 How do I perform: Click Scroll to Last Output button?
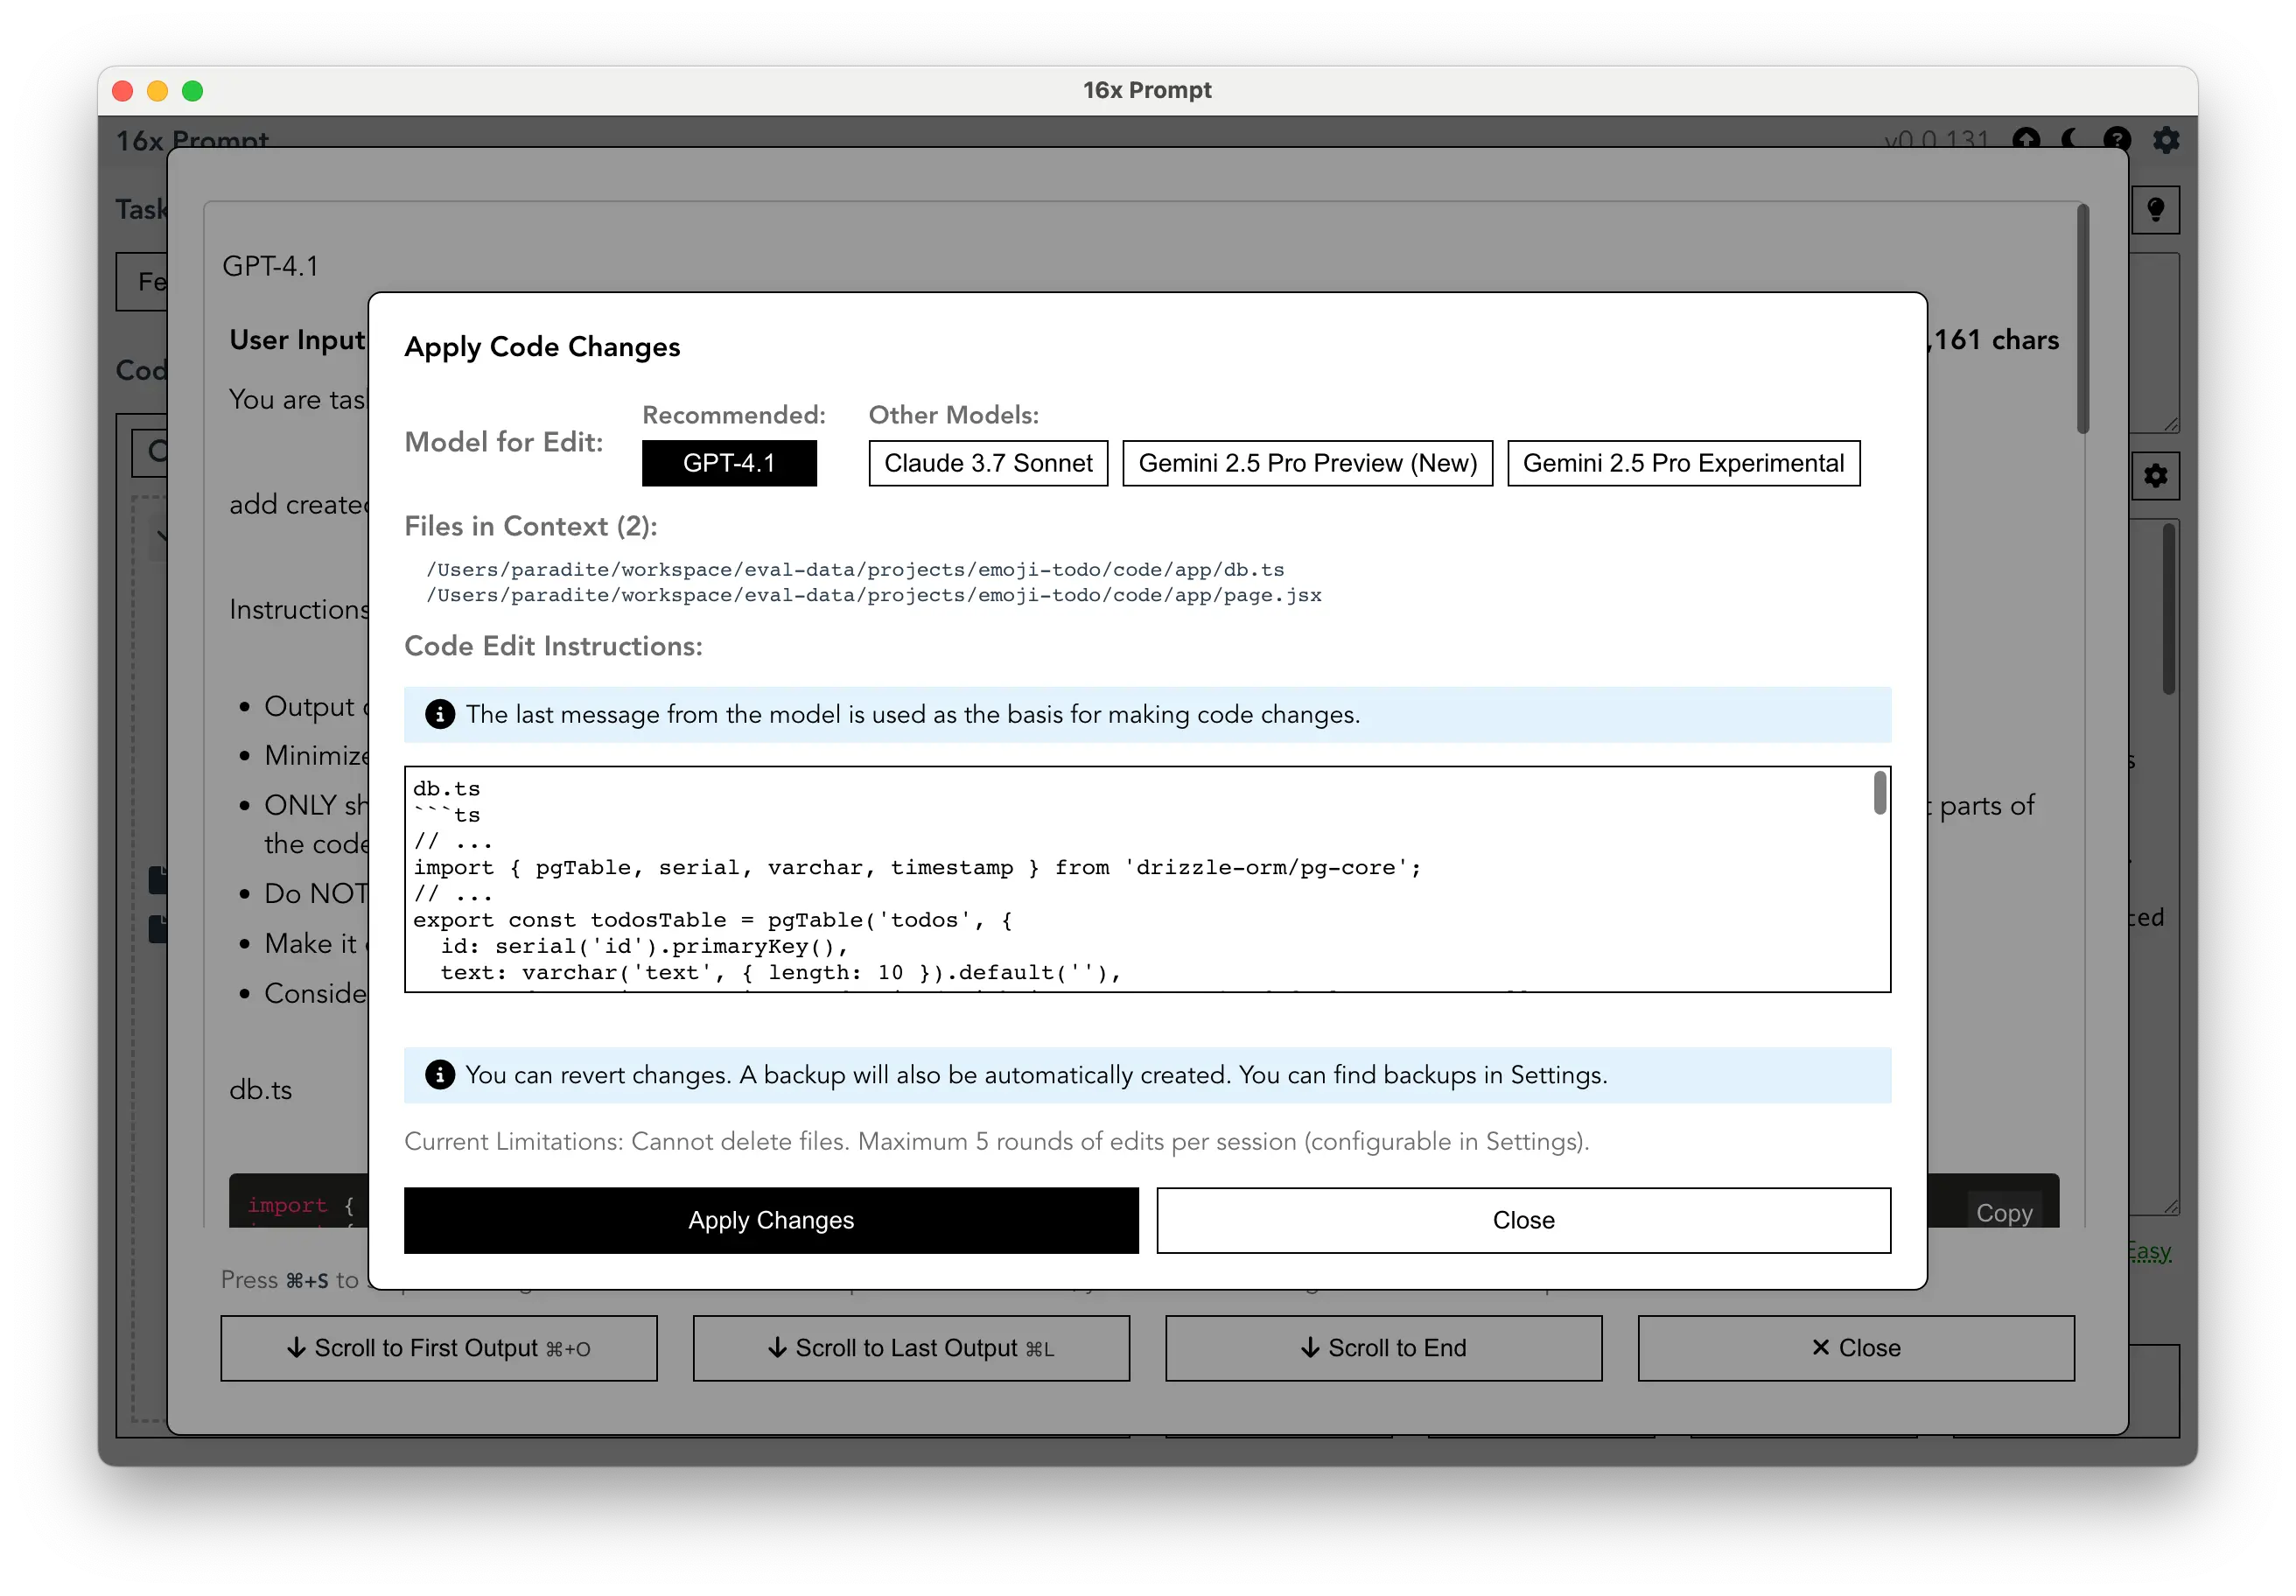point(911,1348)
